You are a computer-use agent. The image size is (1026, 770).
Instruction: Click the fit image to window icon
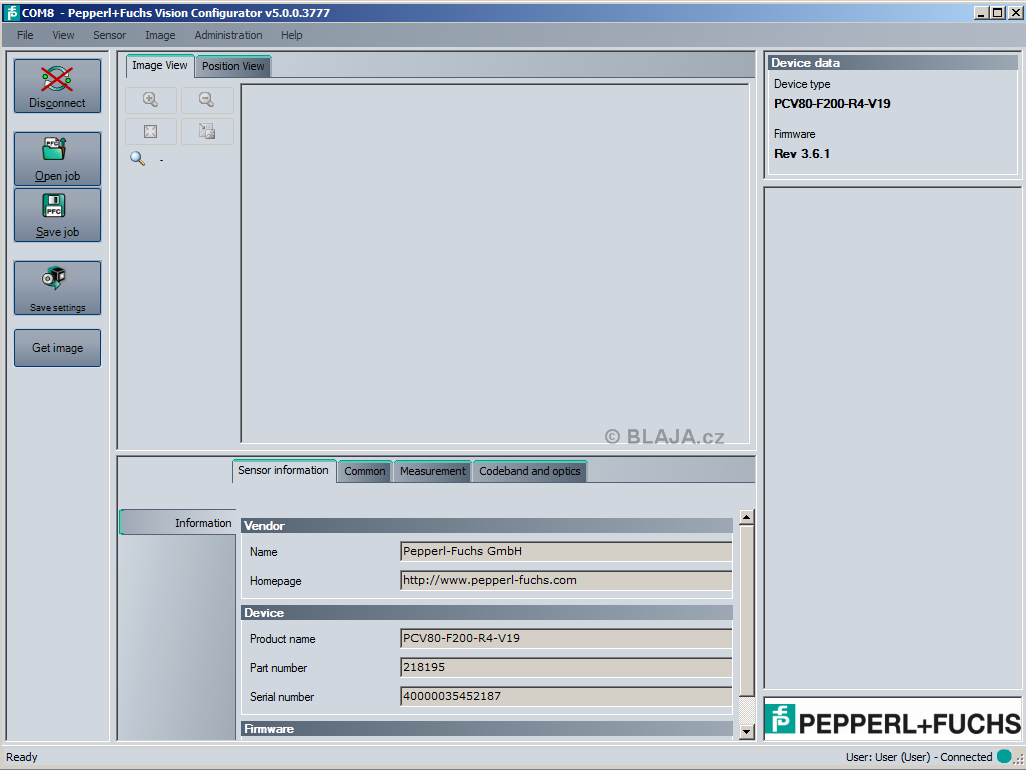[150, 131]
